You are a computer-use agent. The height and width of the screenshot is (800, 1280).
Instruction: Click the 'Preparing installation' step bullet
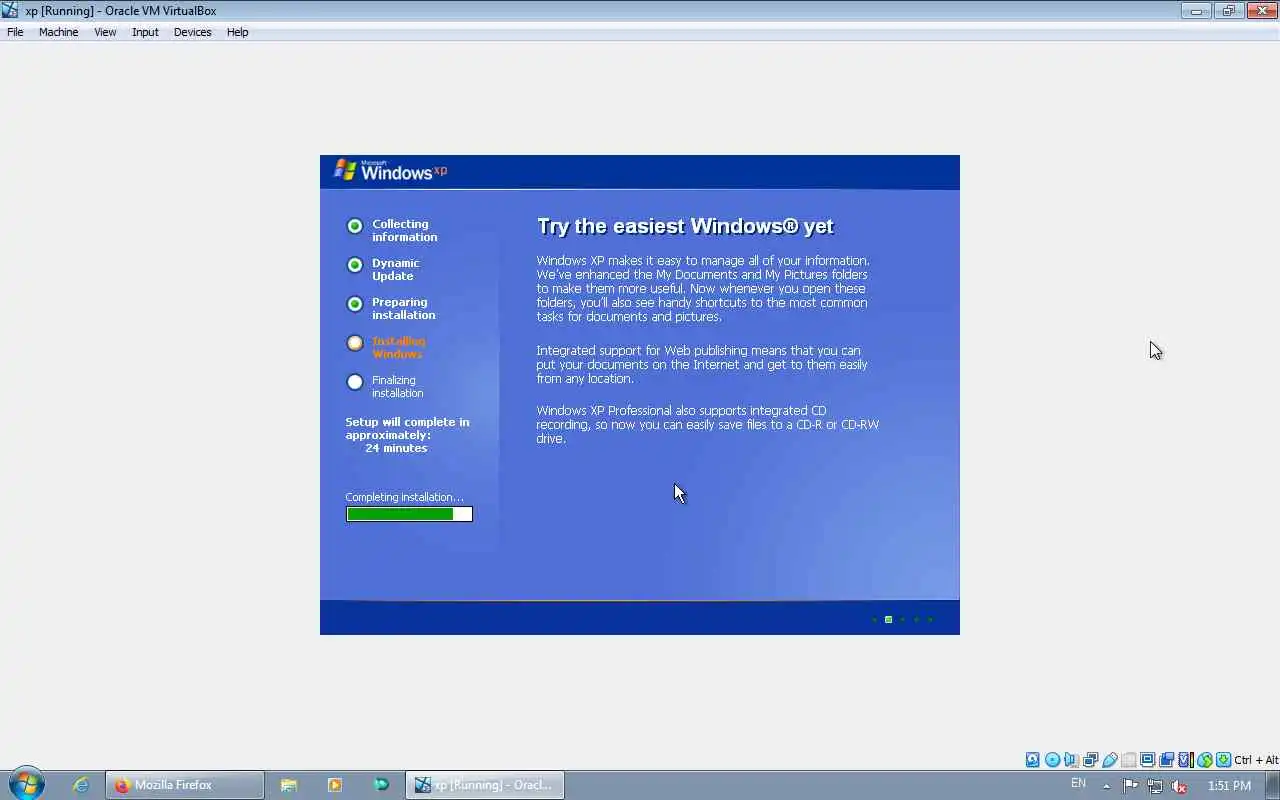pyautogui.click(x=355, y=304)
